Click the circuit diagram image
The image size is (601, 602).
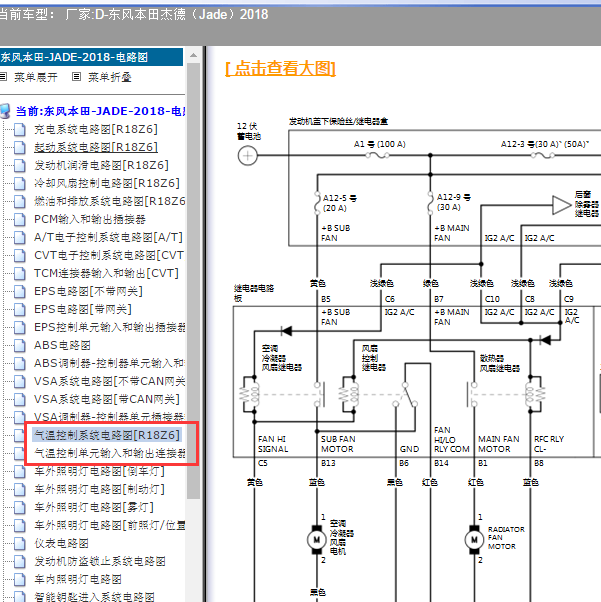click(410, 350)
